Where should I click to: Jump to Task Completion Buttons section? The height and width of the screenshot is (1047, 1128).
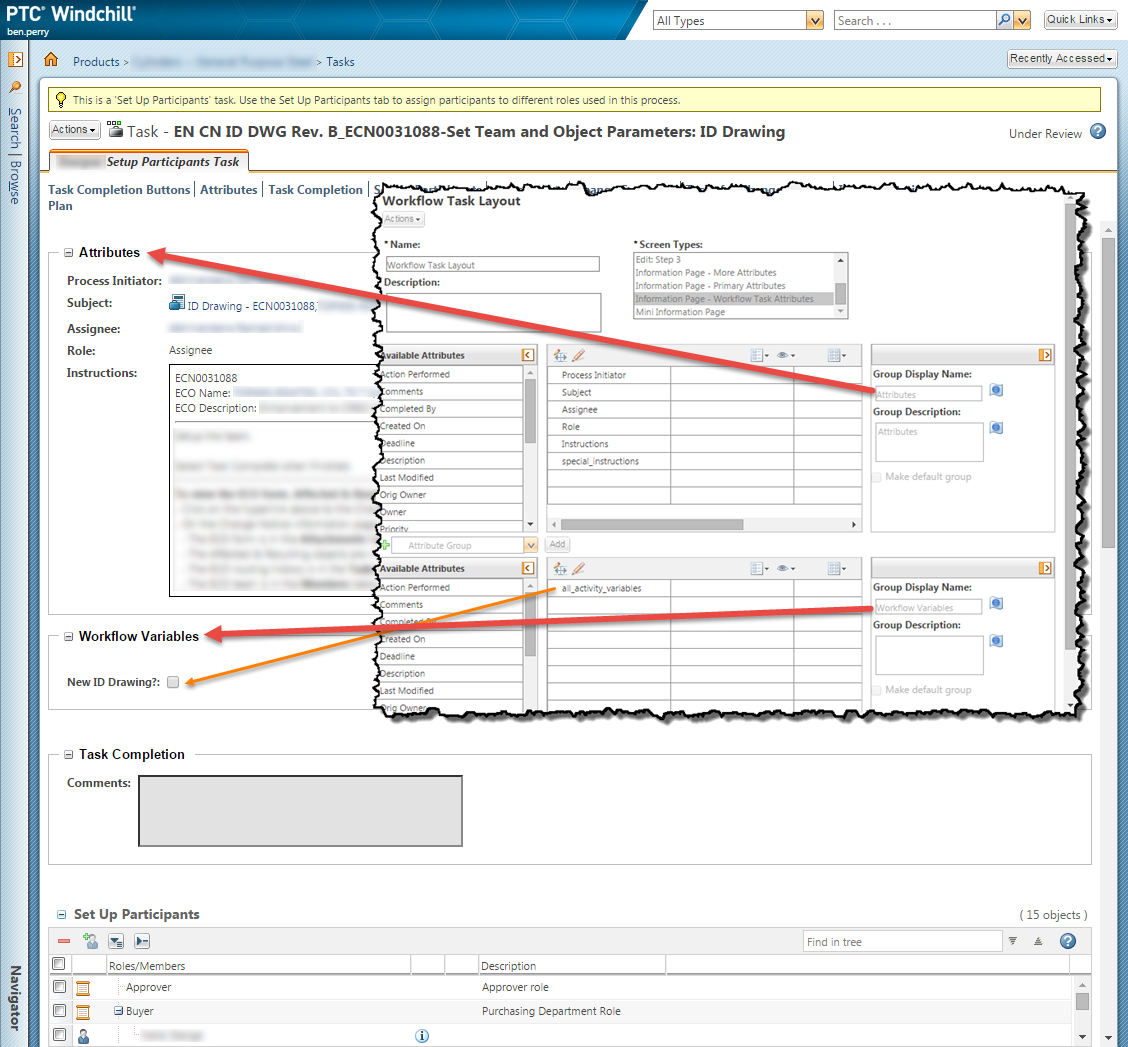click(119, 189)
